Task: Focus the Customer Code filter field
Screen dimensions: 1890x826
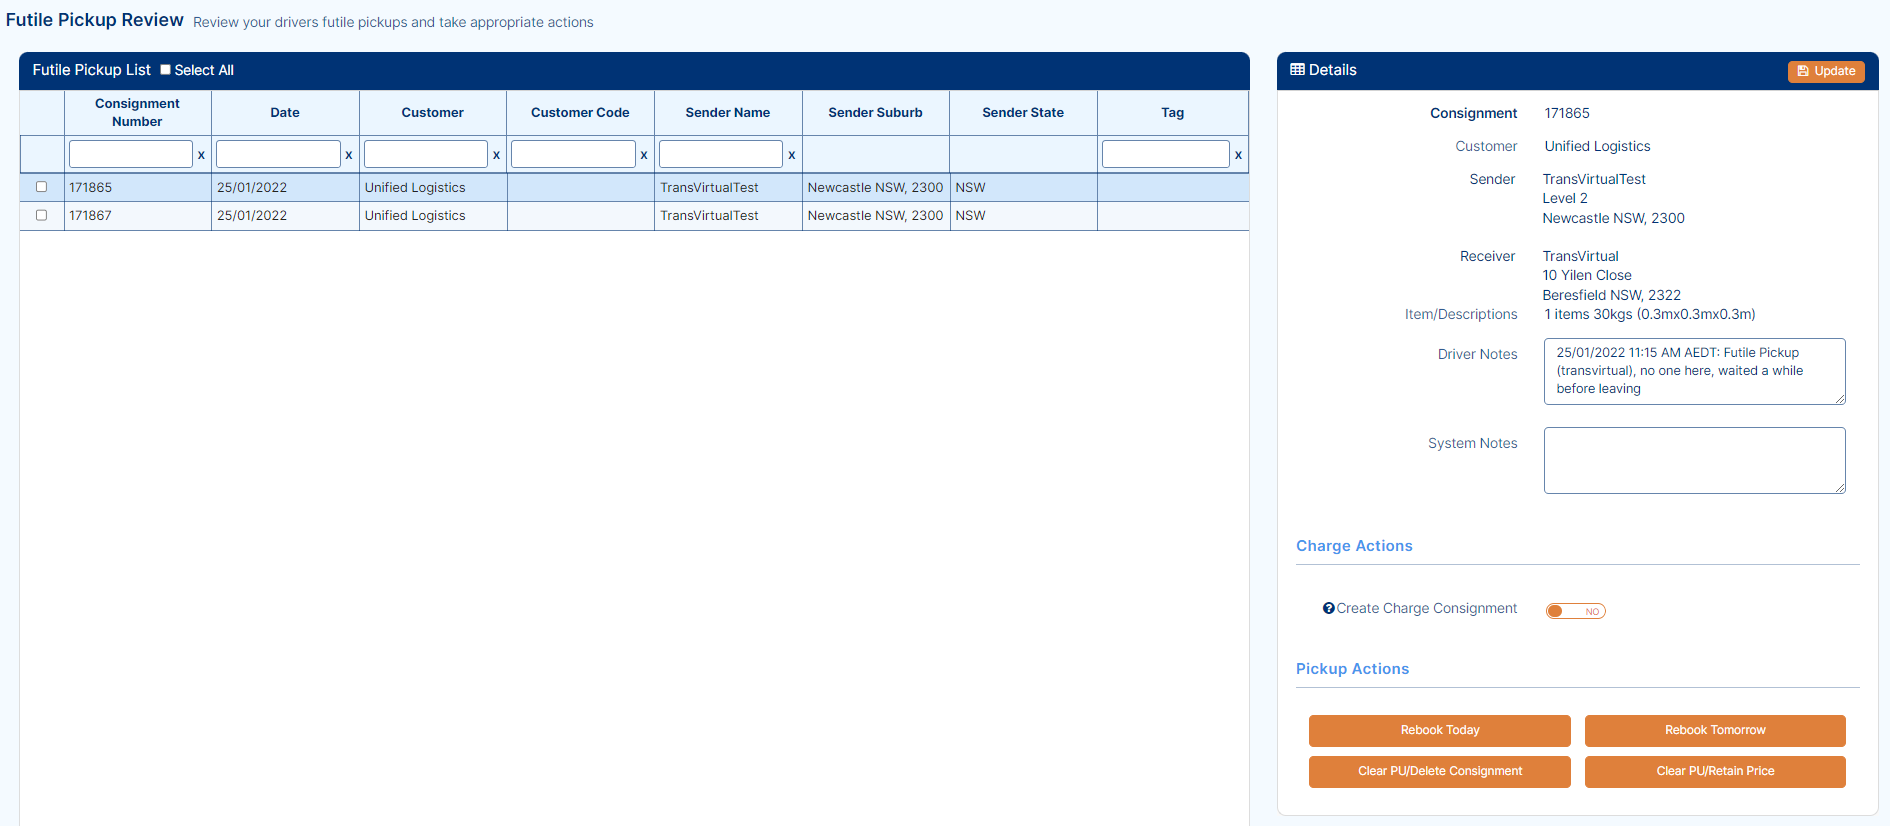Action: click(573, 154)
